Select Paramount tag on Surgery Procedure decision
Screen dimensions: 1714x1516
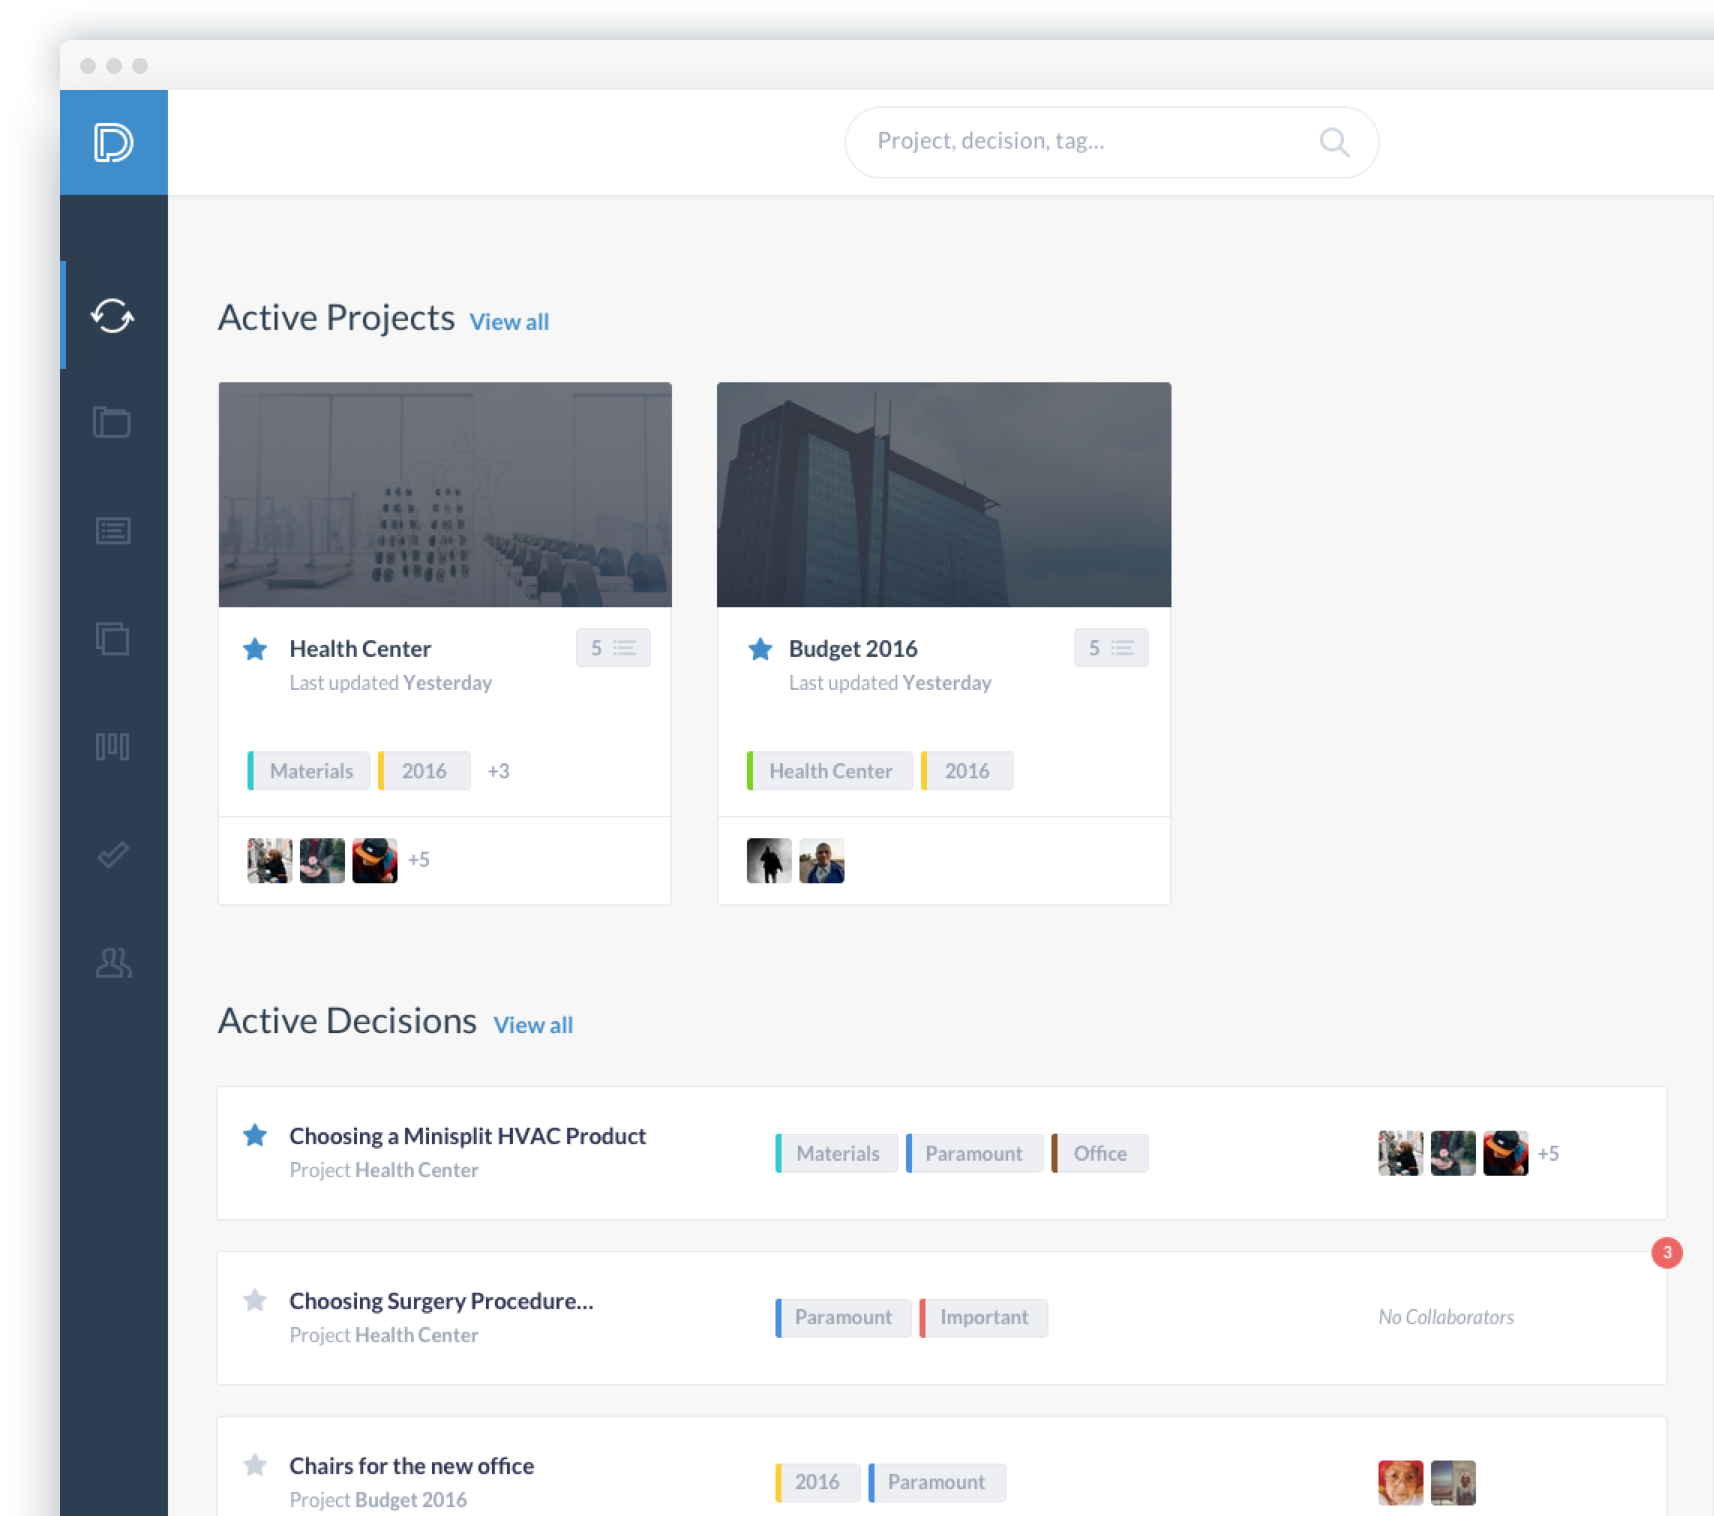coord(843,1318)
